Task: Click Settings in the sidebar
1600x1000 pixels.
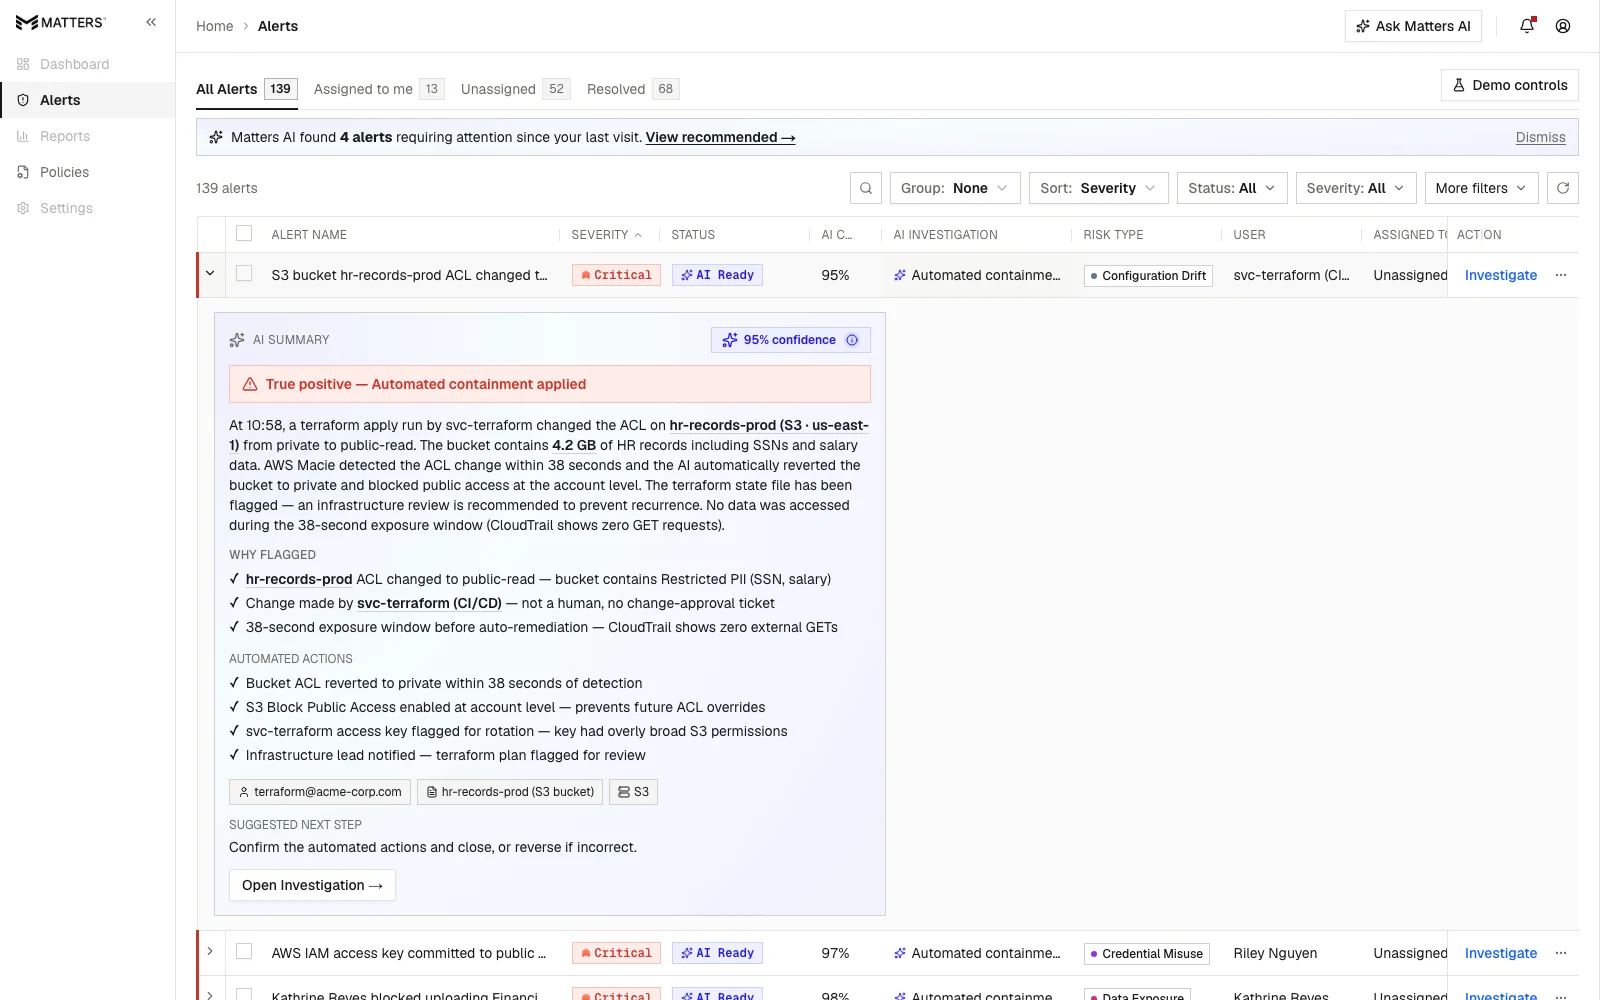Action: (88, 208)
